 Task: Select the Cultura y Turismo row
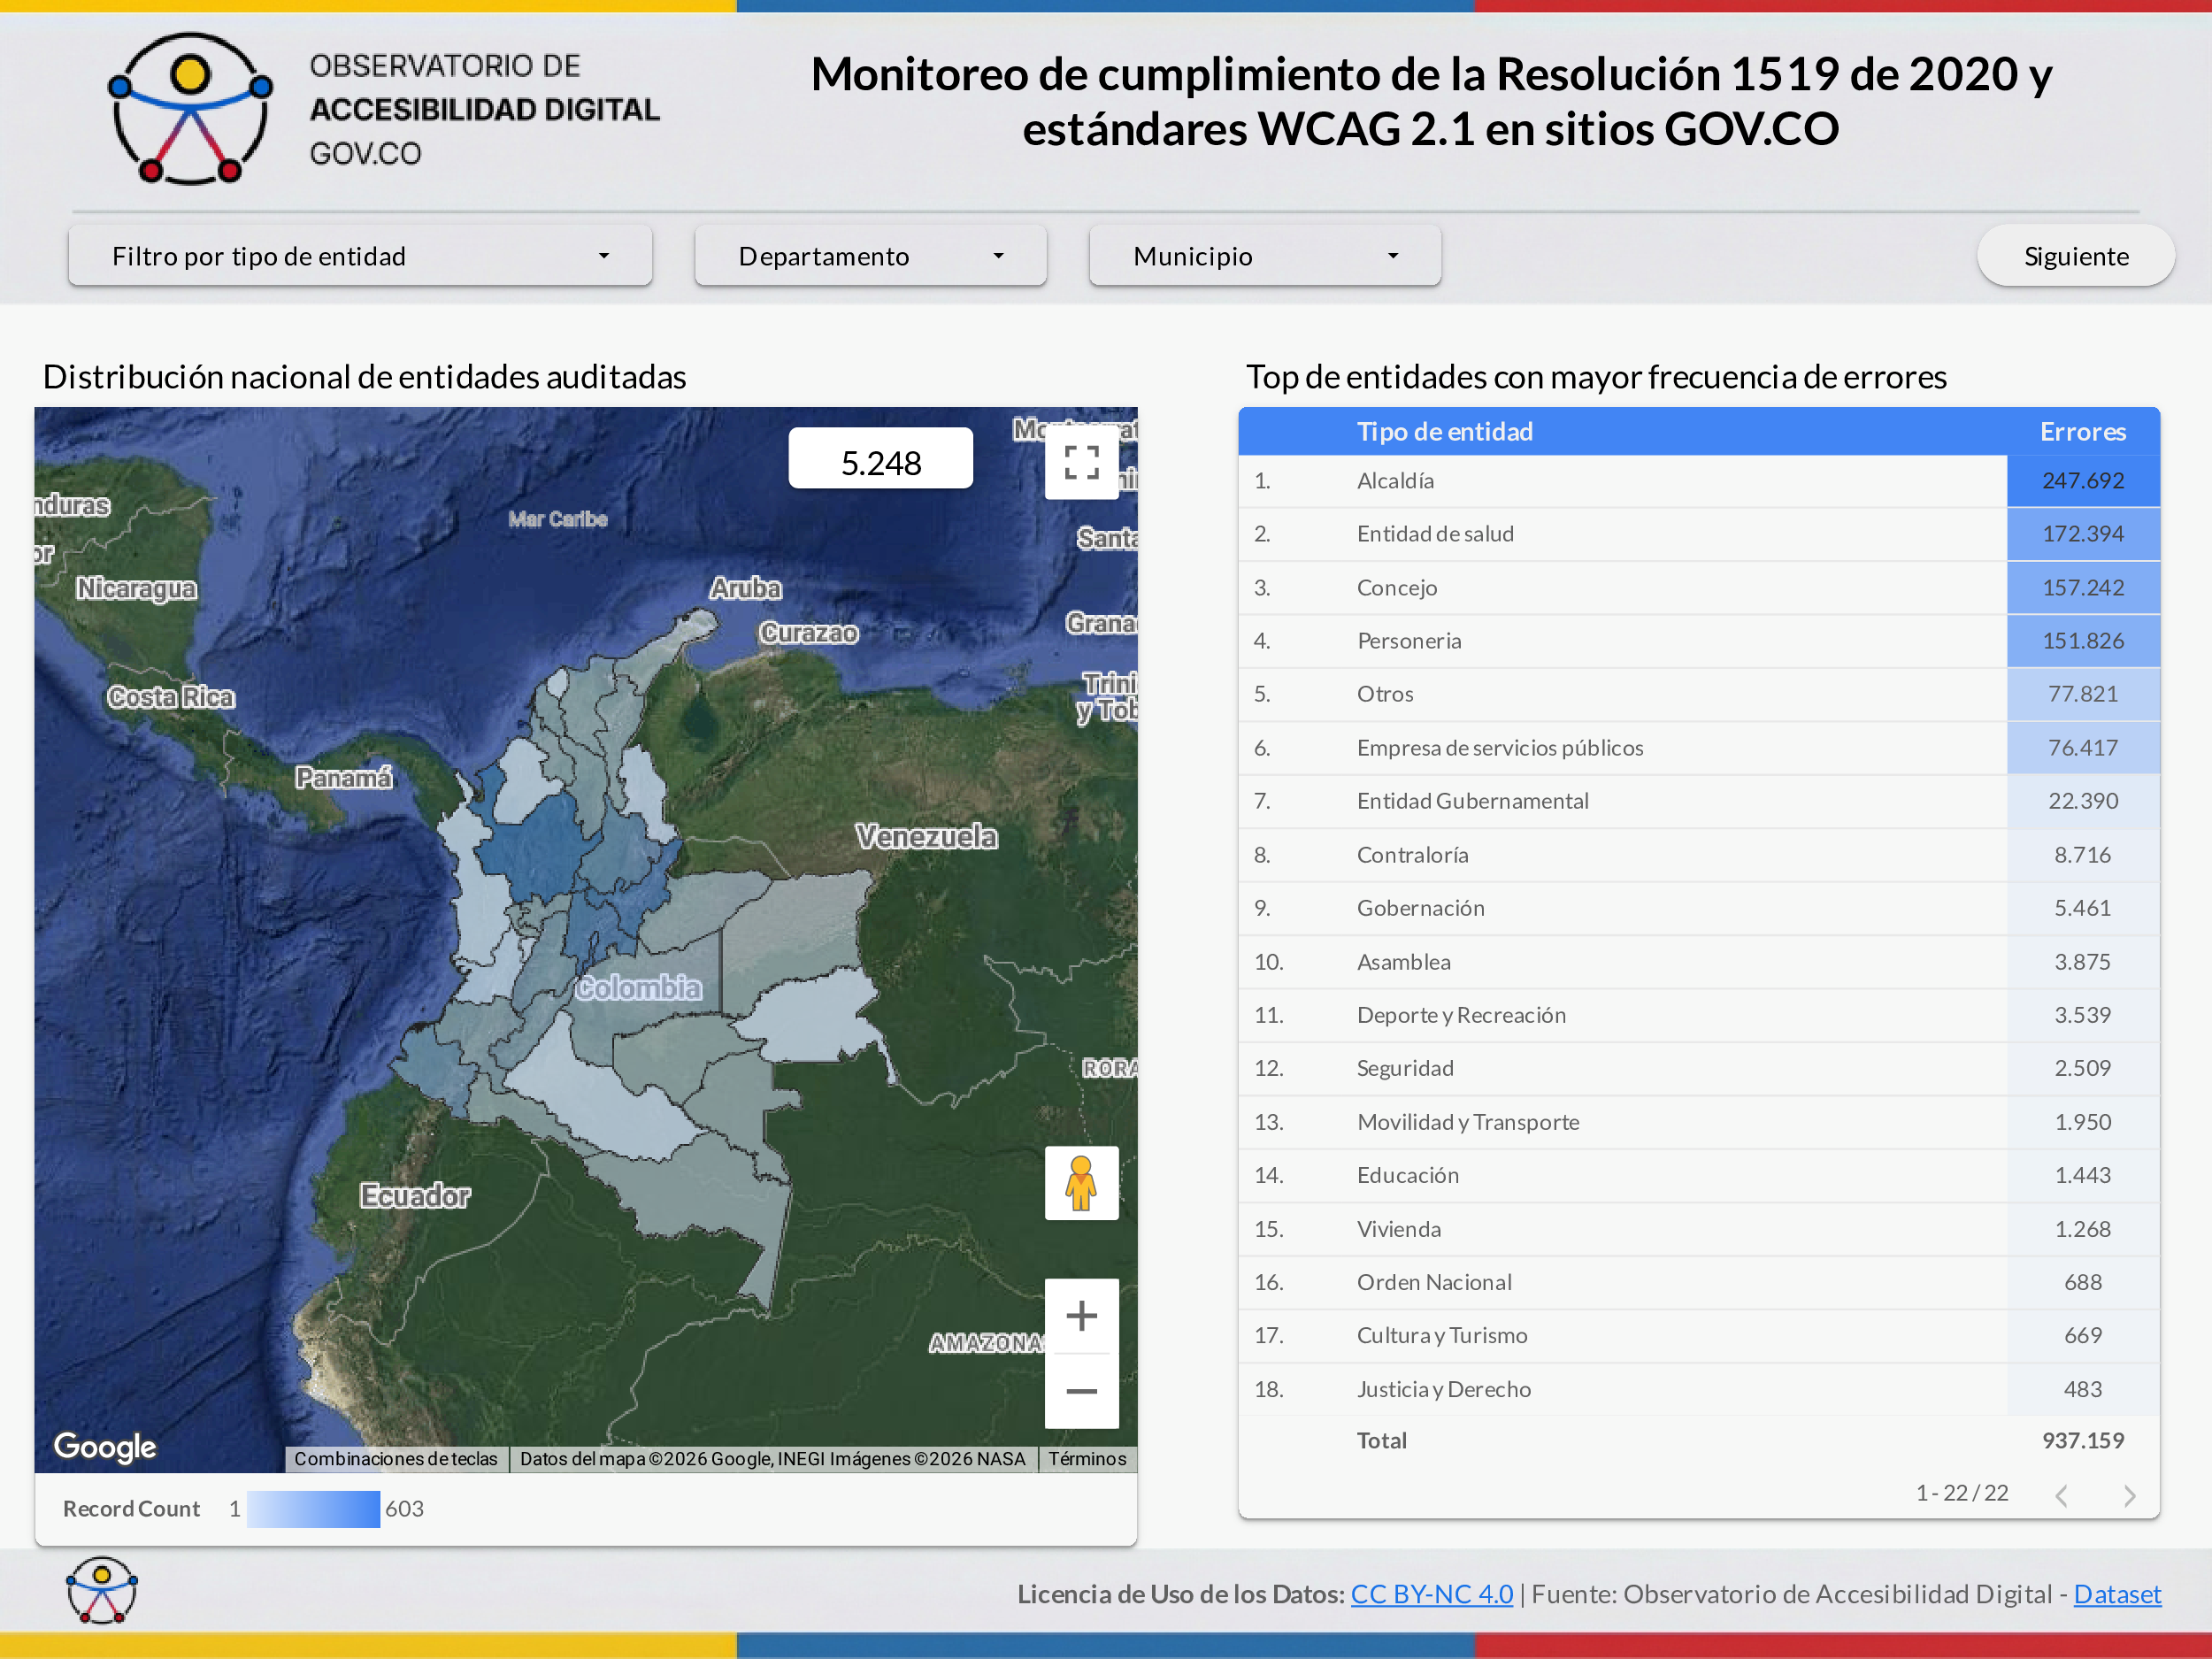point(1698,1335)
